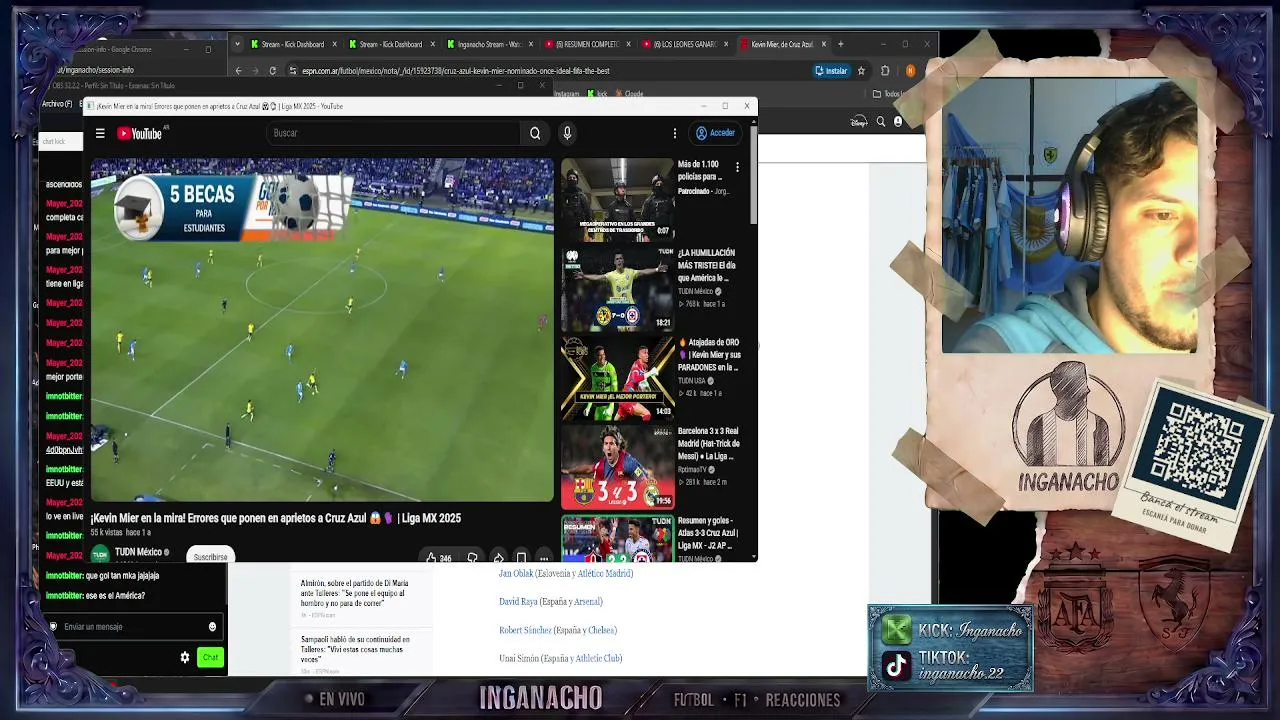1280x720 pixels.
Task: Dislike the Kevin Mier video
Action: 472,557
